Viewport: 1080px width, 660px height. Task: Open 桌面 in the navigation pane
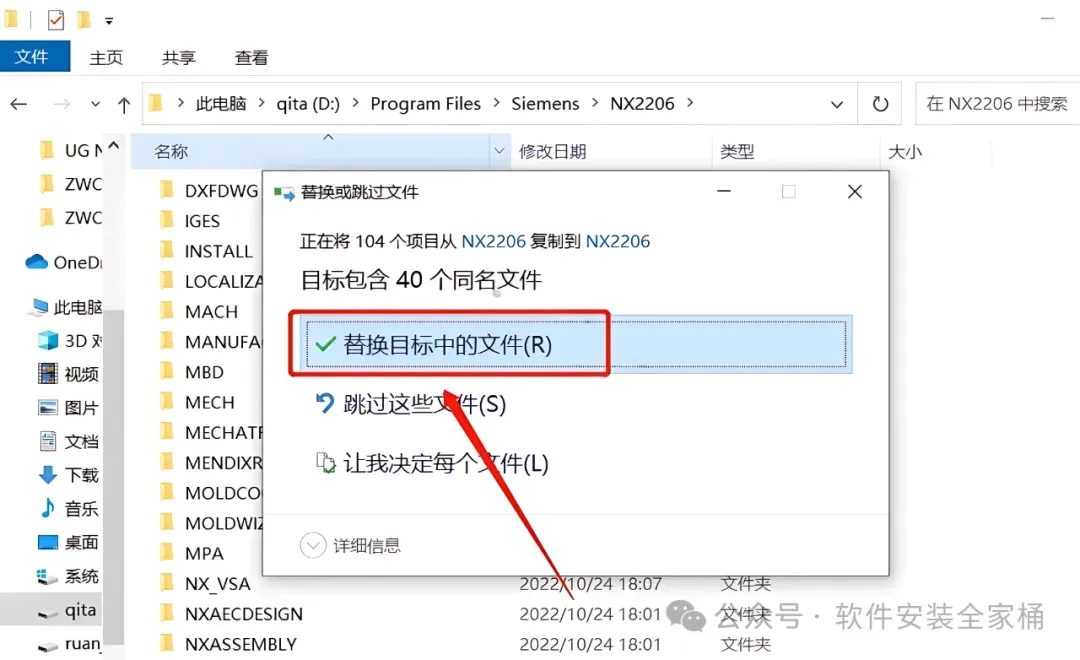click(x=68, y=542)
